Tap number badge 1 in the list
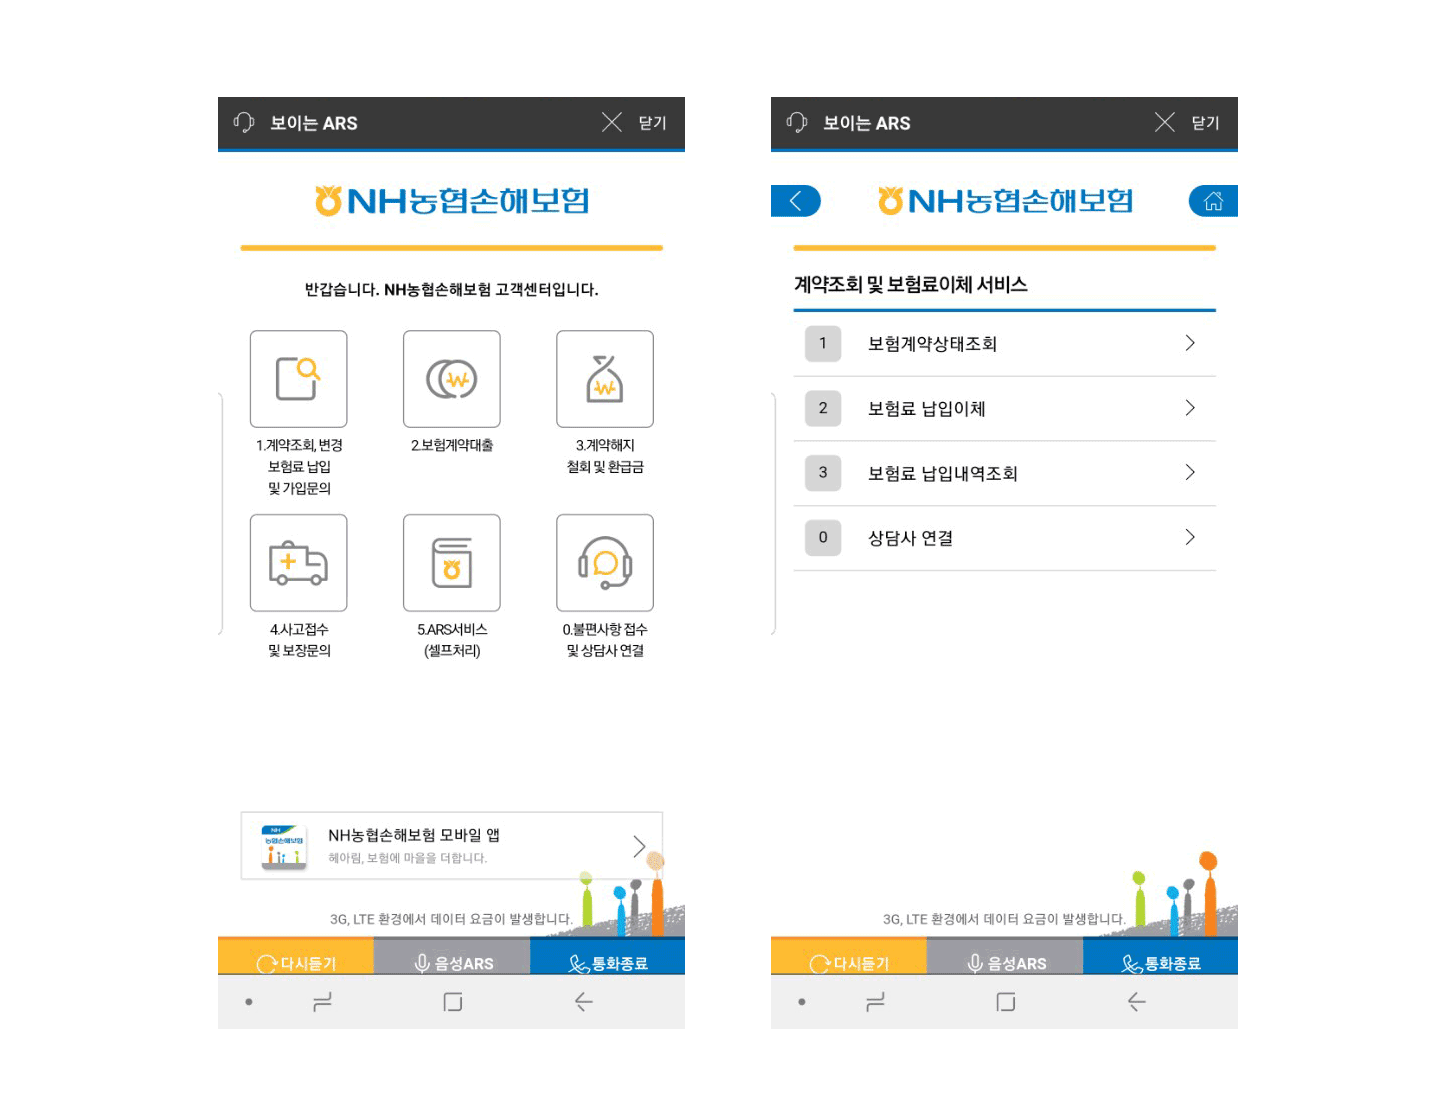 pyautogui.click(x=823, y=344)
